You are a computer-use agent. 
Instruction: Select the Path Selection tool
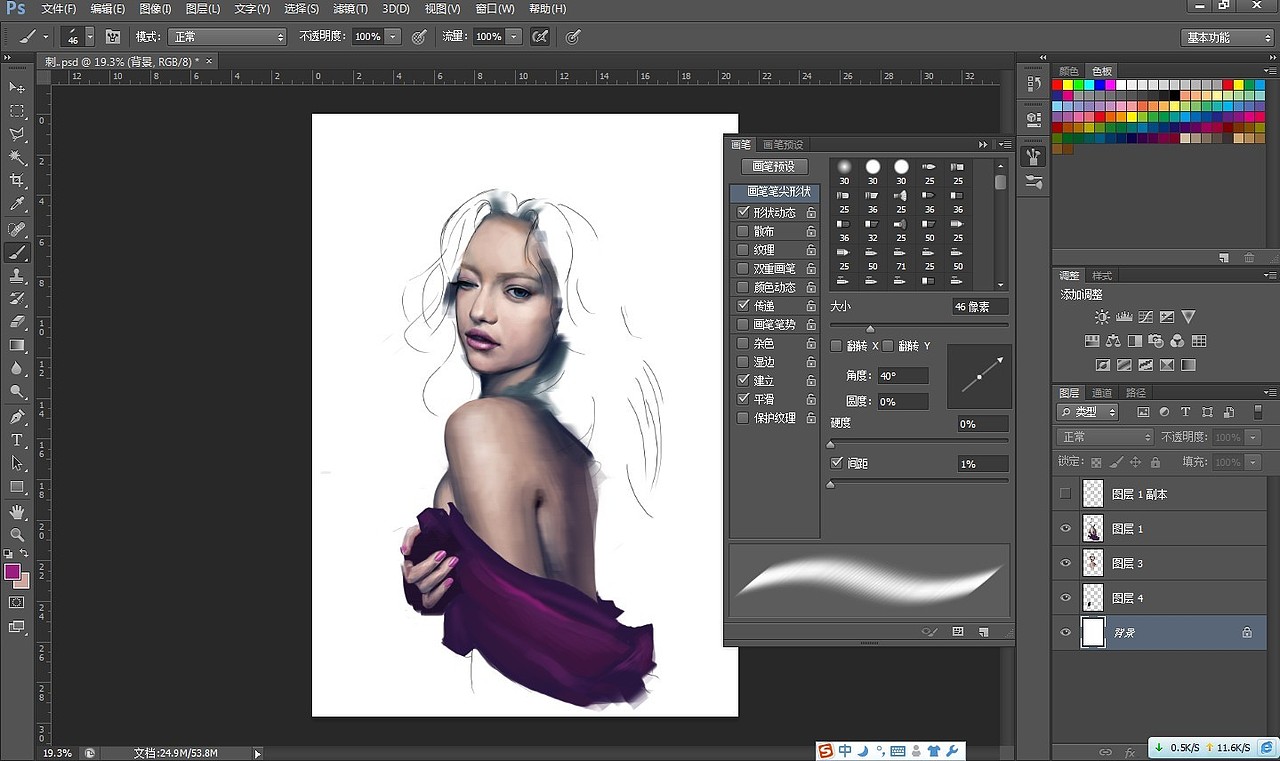click(17, 463)
